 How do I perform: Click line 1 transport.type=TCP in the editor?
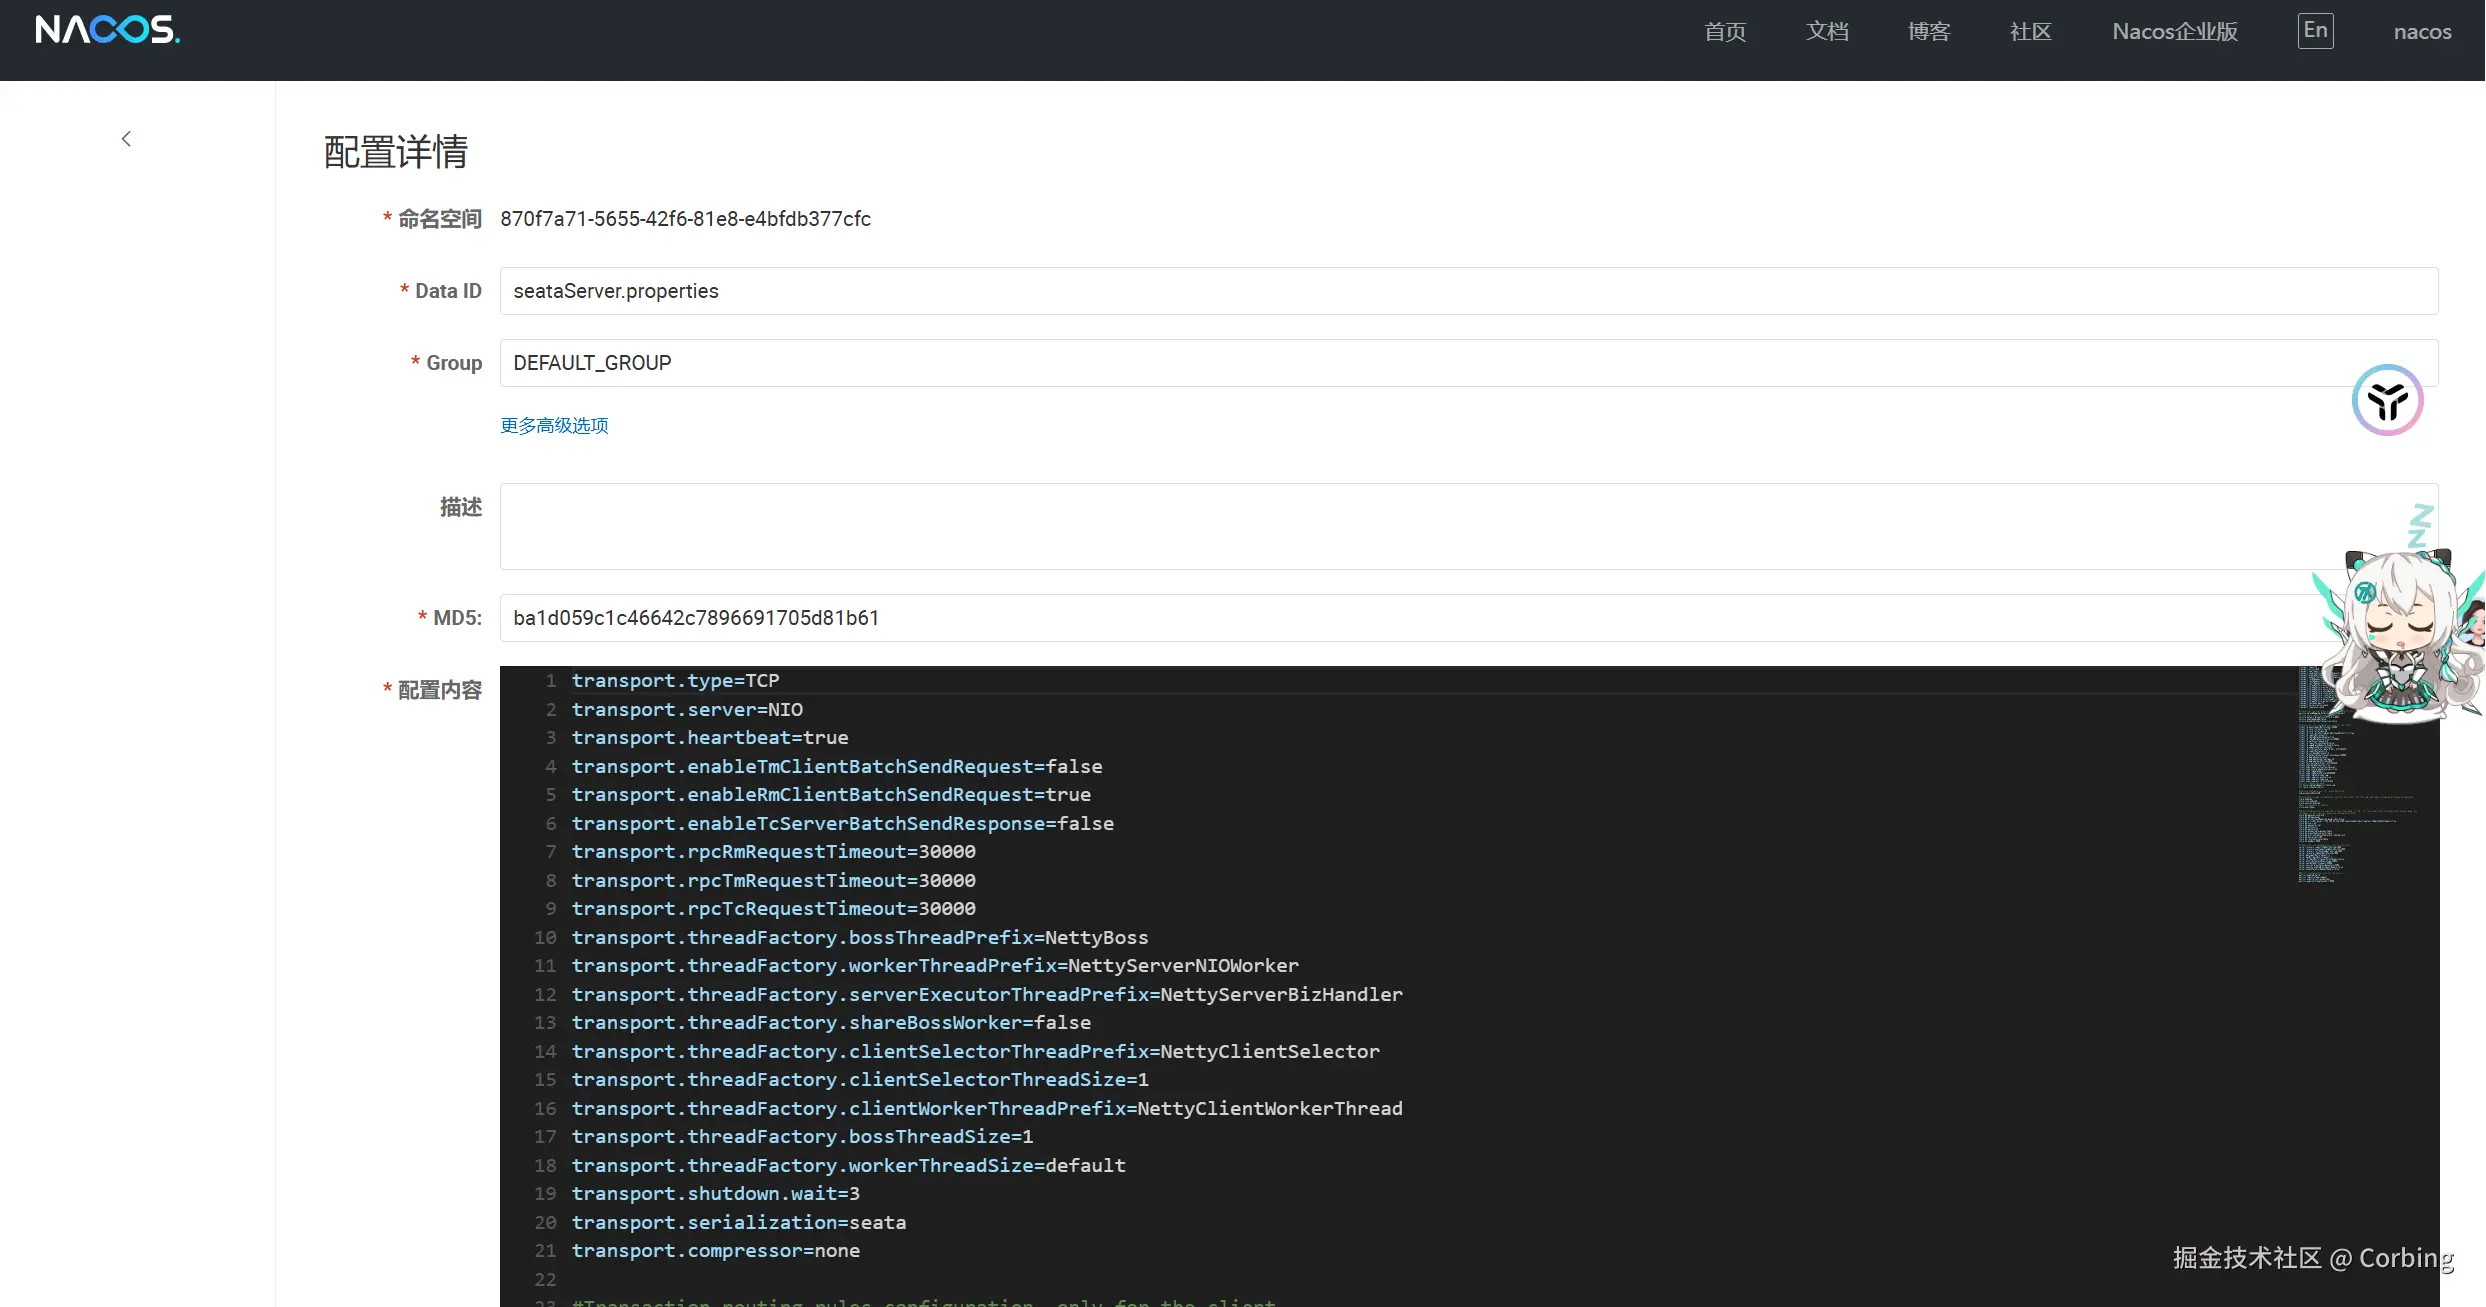click(676, 681)
